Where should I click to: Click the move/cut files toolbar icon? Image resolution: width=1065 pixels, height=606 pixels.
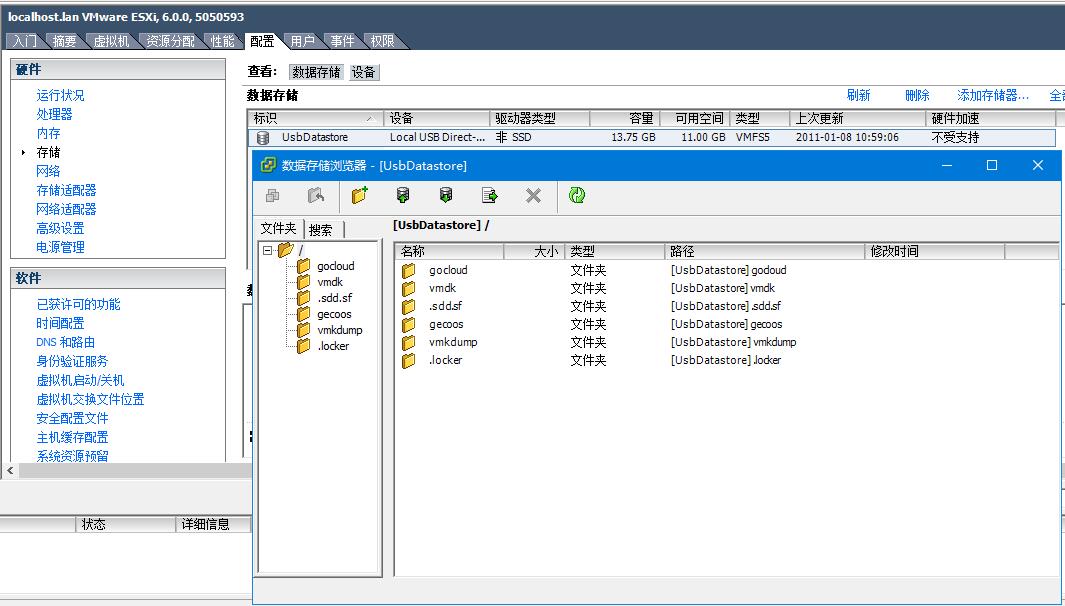[x=316, y=196]
